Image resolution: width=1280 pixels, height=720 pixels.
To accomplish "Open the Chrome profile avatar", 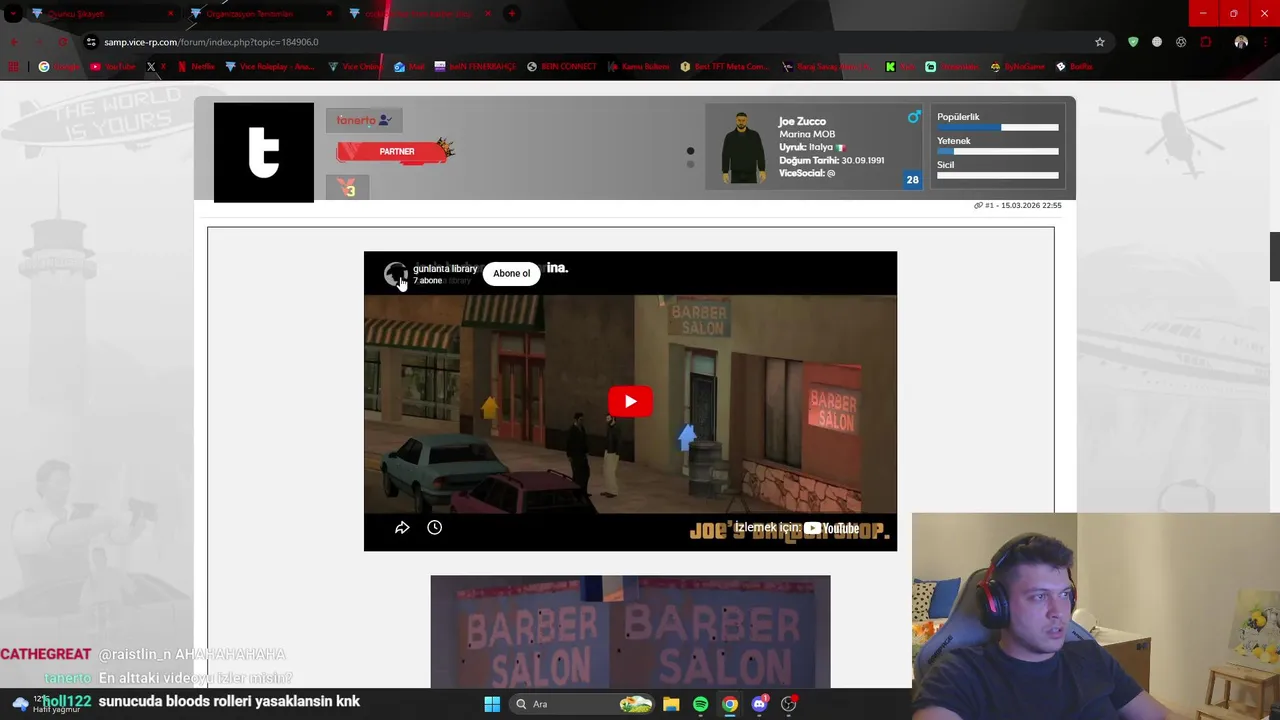I will coord(1241,42).
